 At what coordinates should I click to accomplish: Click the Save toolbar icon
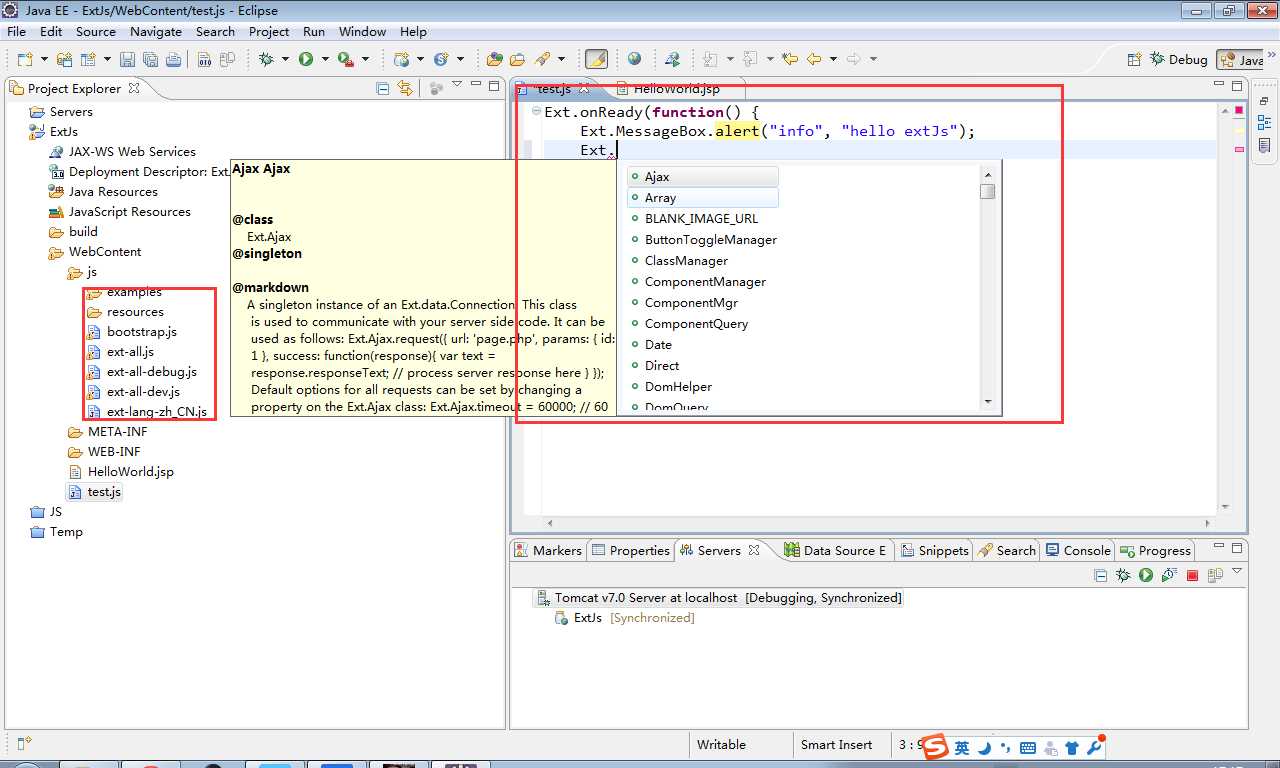click(127, 59)
